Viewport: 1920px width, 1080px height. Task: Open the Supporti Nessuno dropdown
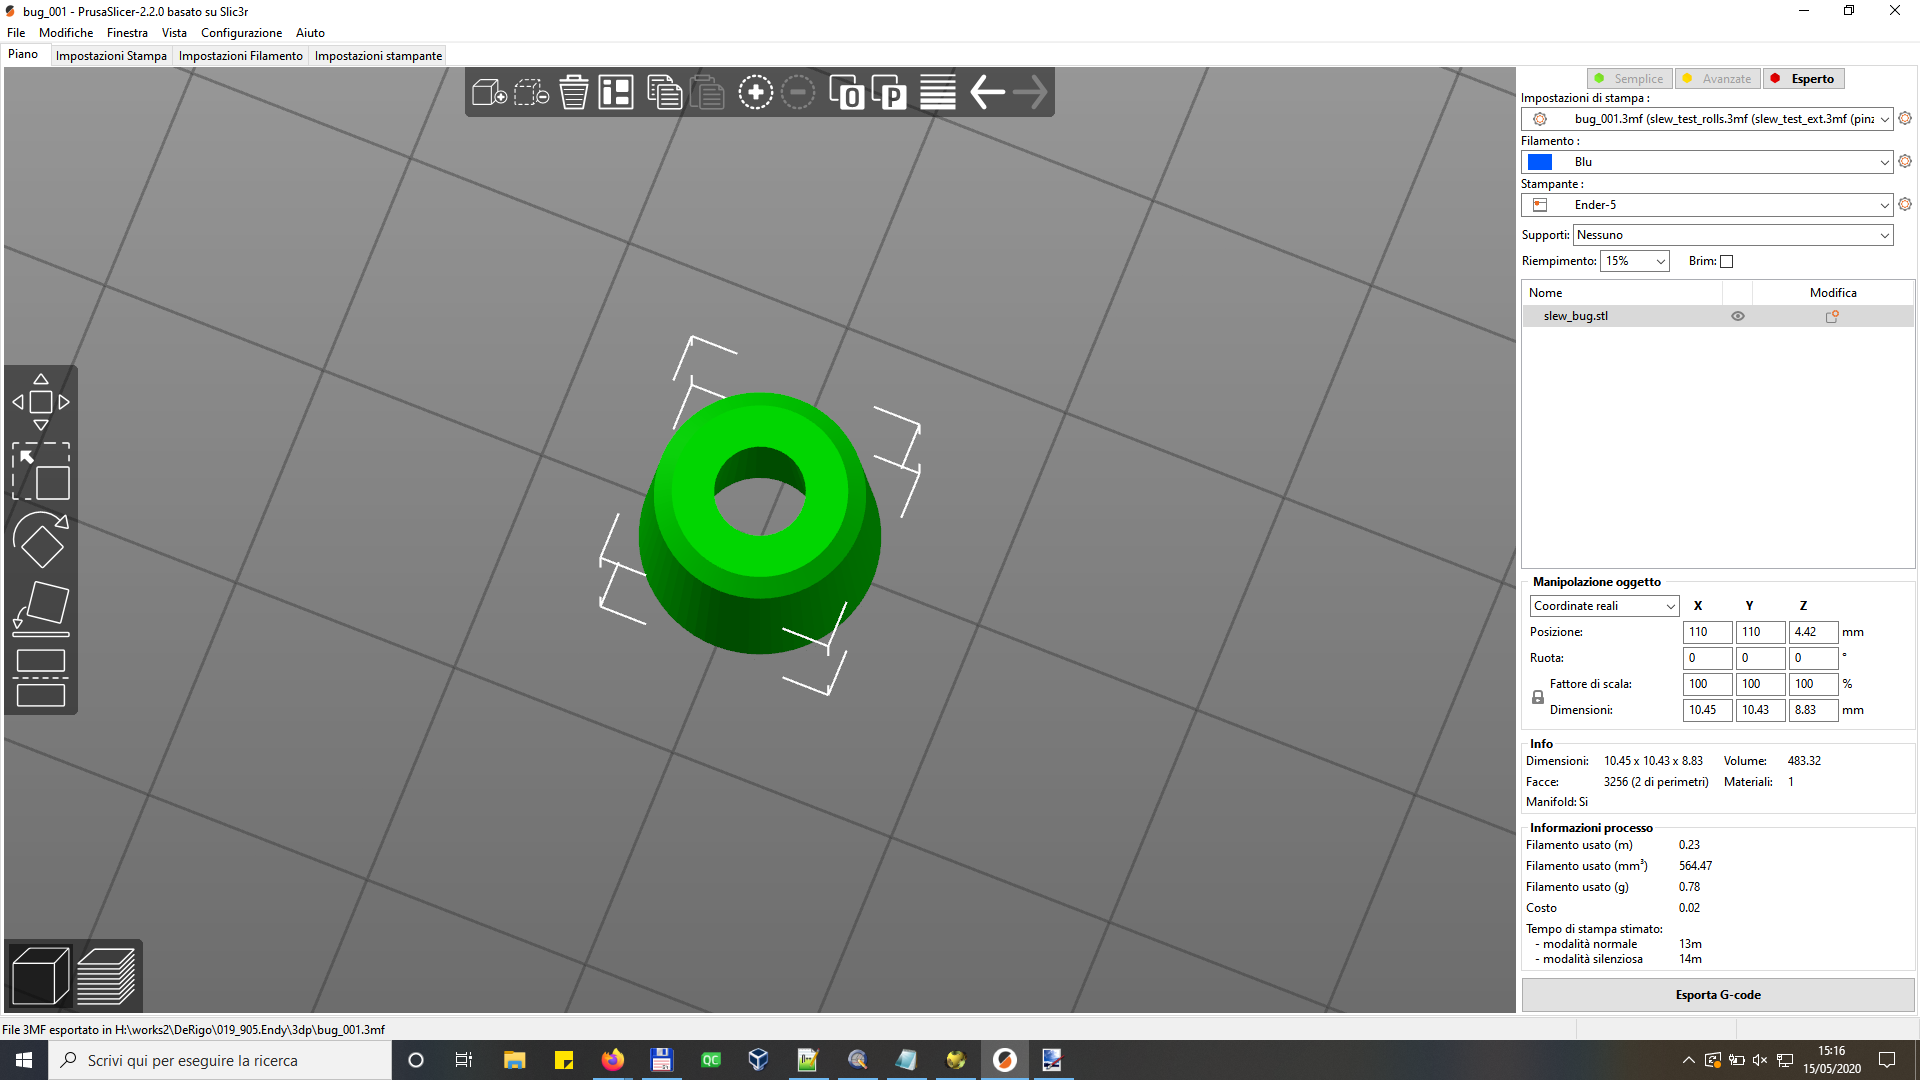tap(1733, 235)
